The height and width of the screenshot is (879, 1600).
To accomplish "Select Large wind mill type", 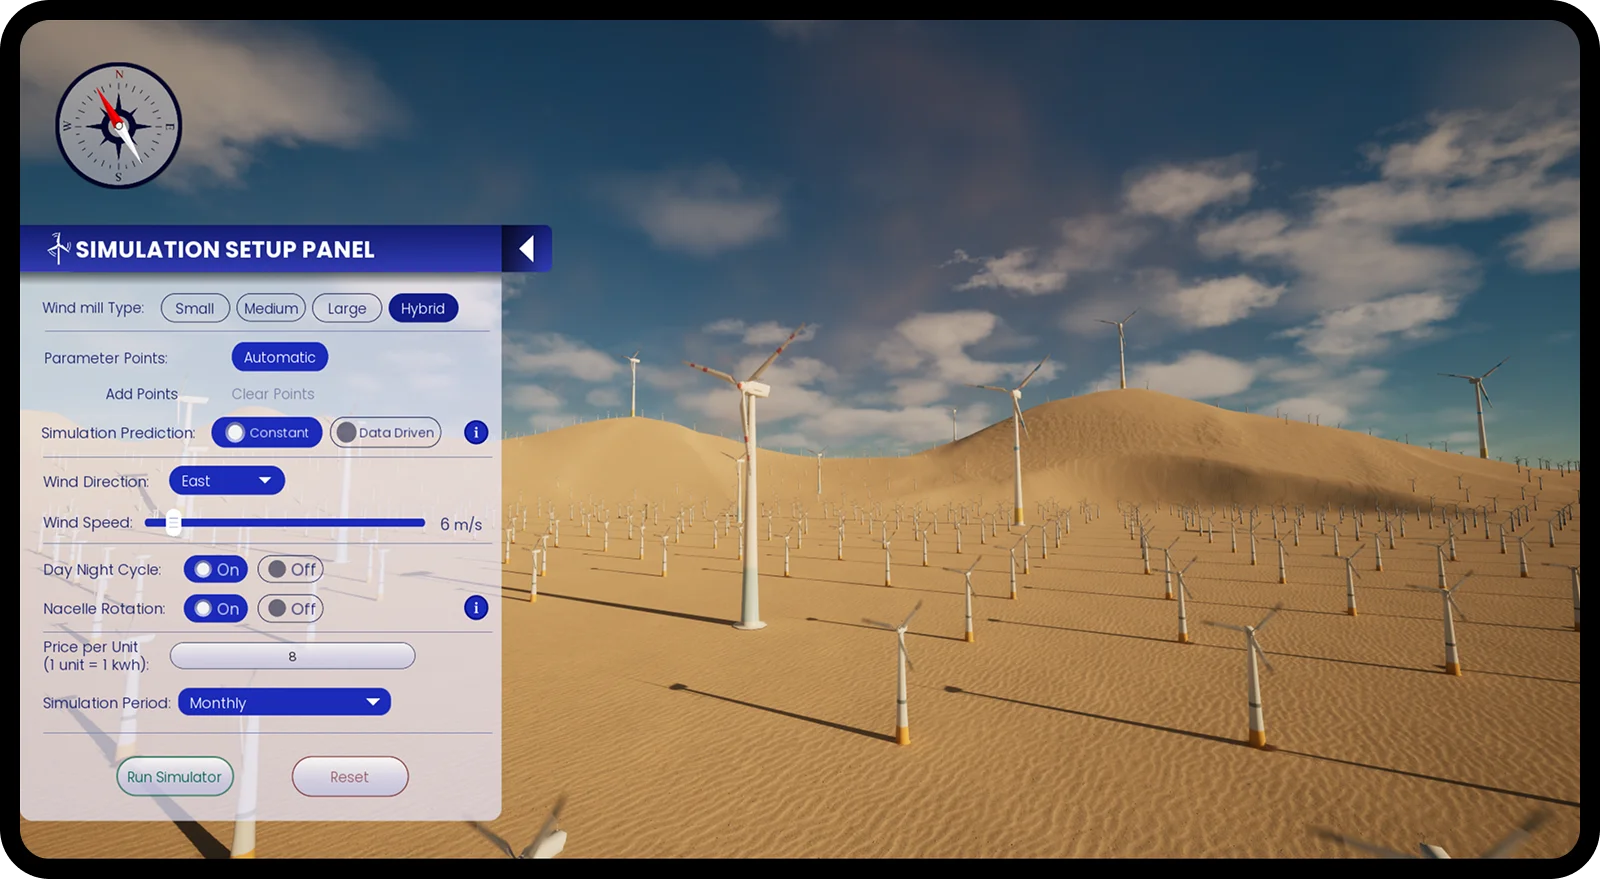I will coord(347,308).
